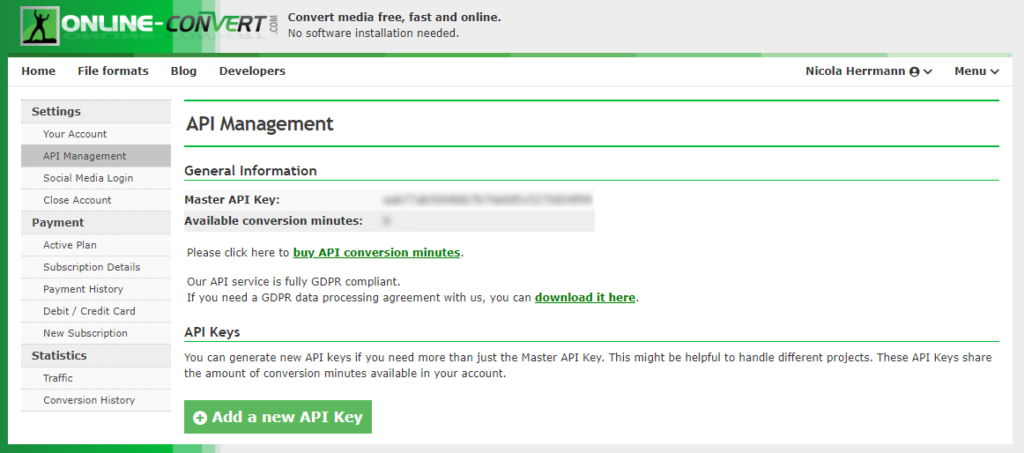Expand the Menu dropdown
Screen dimensions: 1024x453
976,71
